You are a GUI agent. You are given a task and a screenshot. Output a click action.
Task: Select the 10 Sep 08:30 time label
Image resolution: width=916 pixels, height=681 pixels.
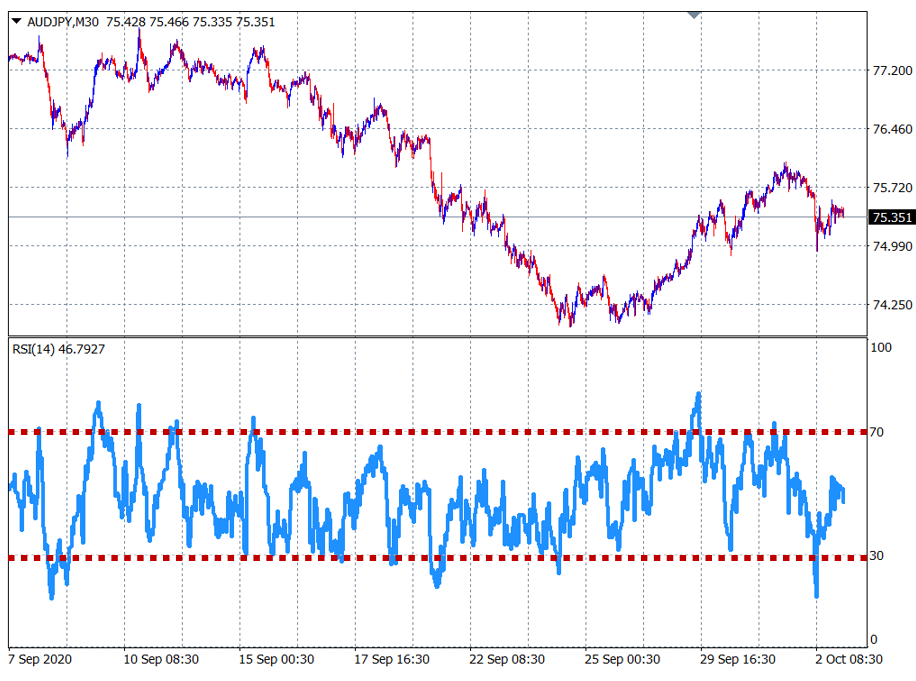coord(160,660)
